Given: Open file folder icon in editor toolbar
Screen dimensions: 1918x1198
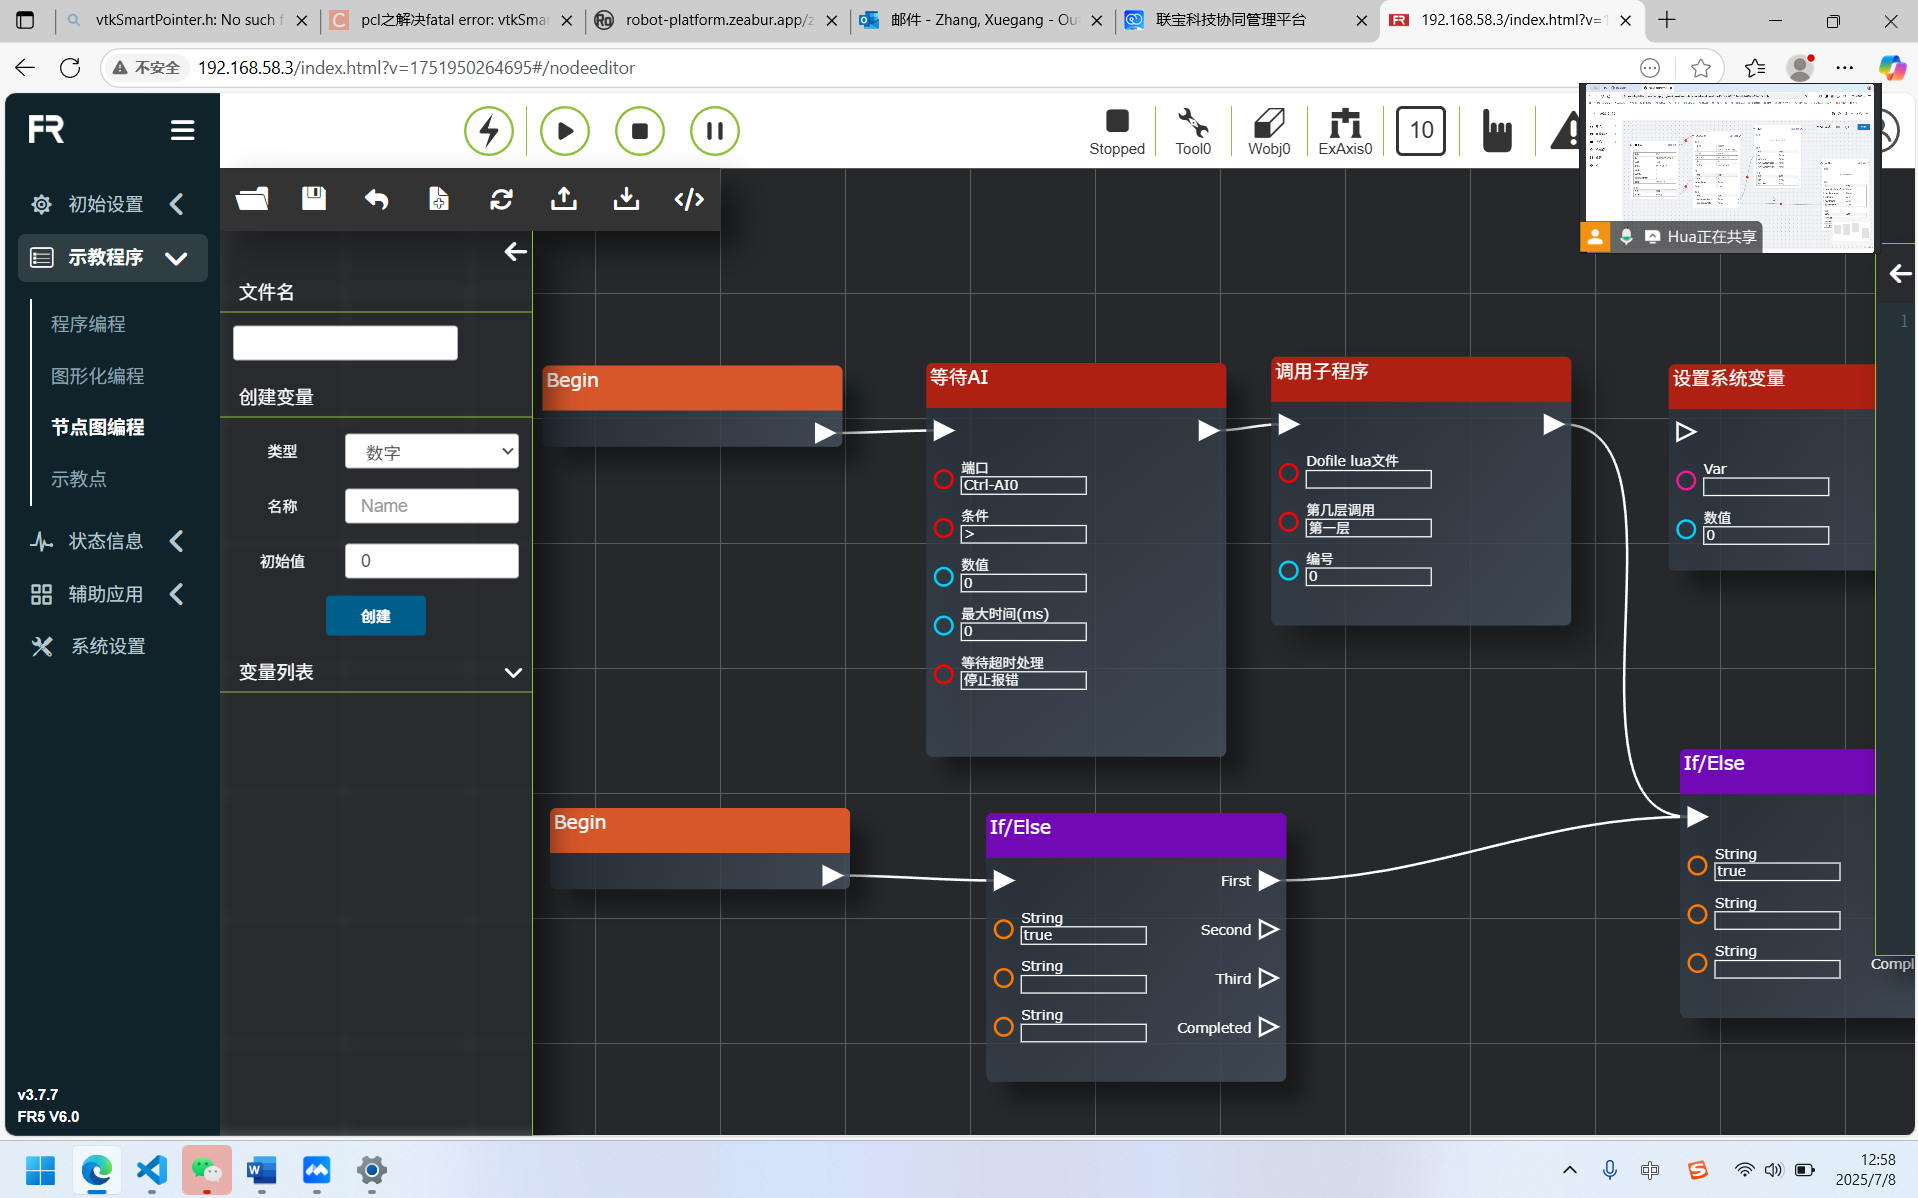Looking at the screenshot, I should point(252,199).
